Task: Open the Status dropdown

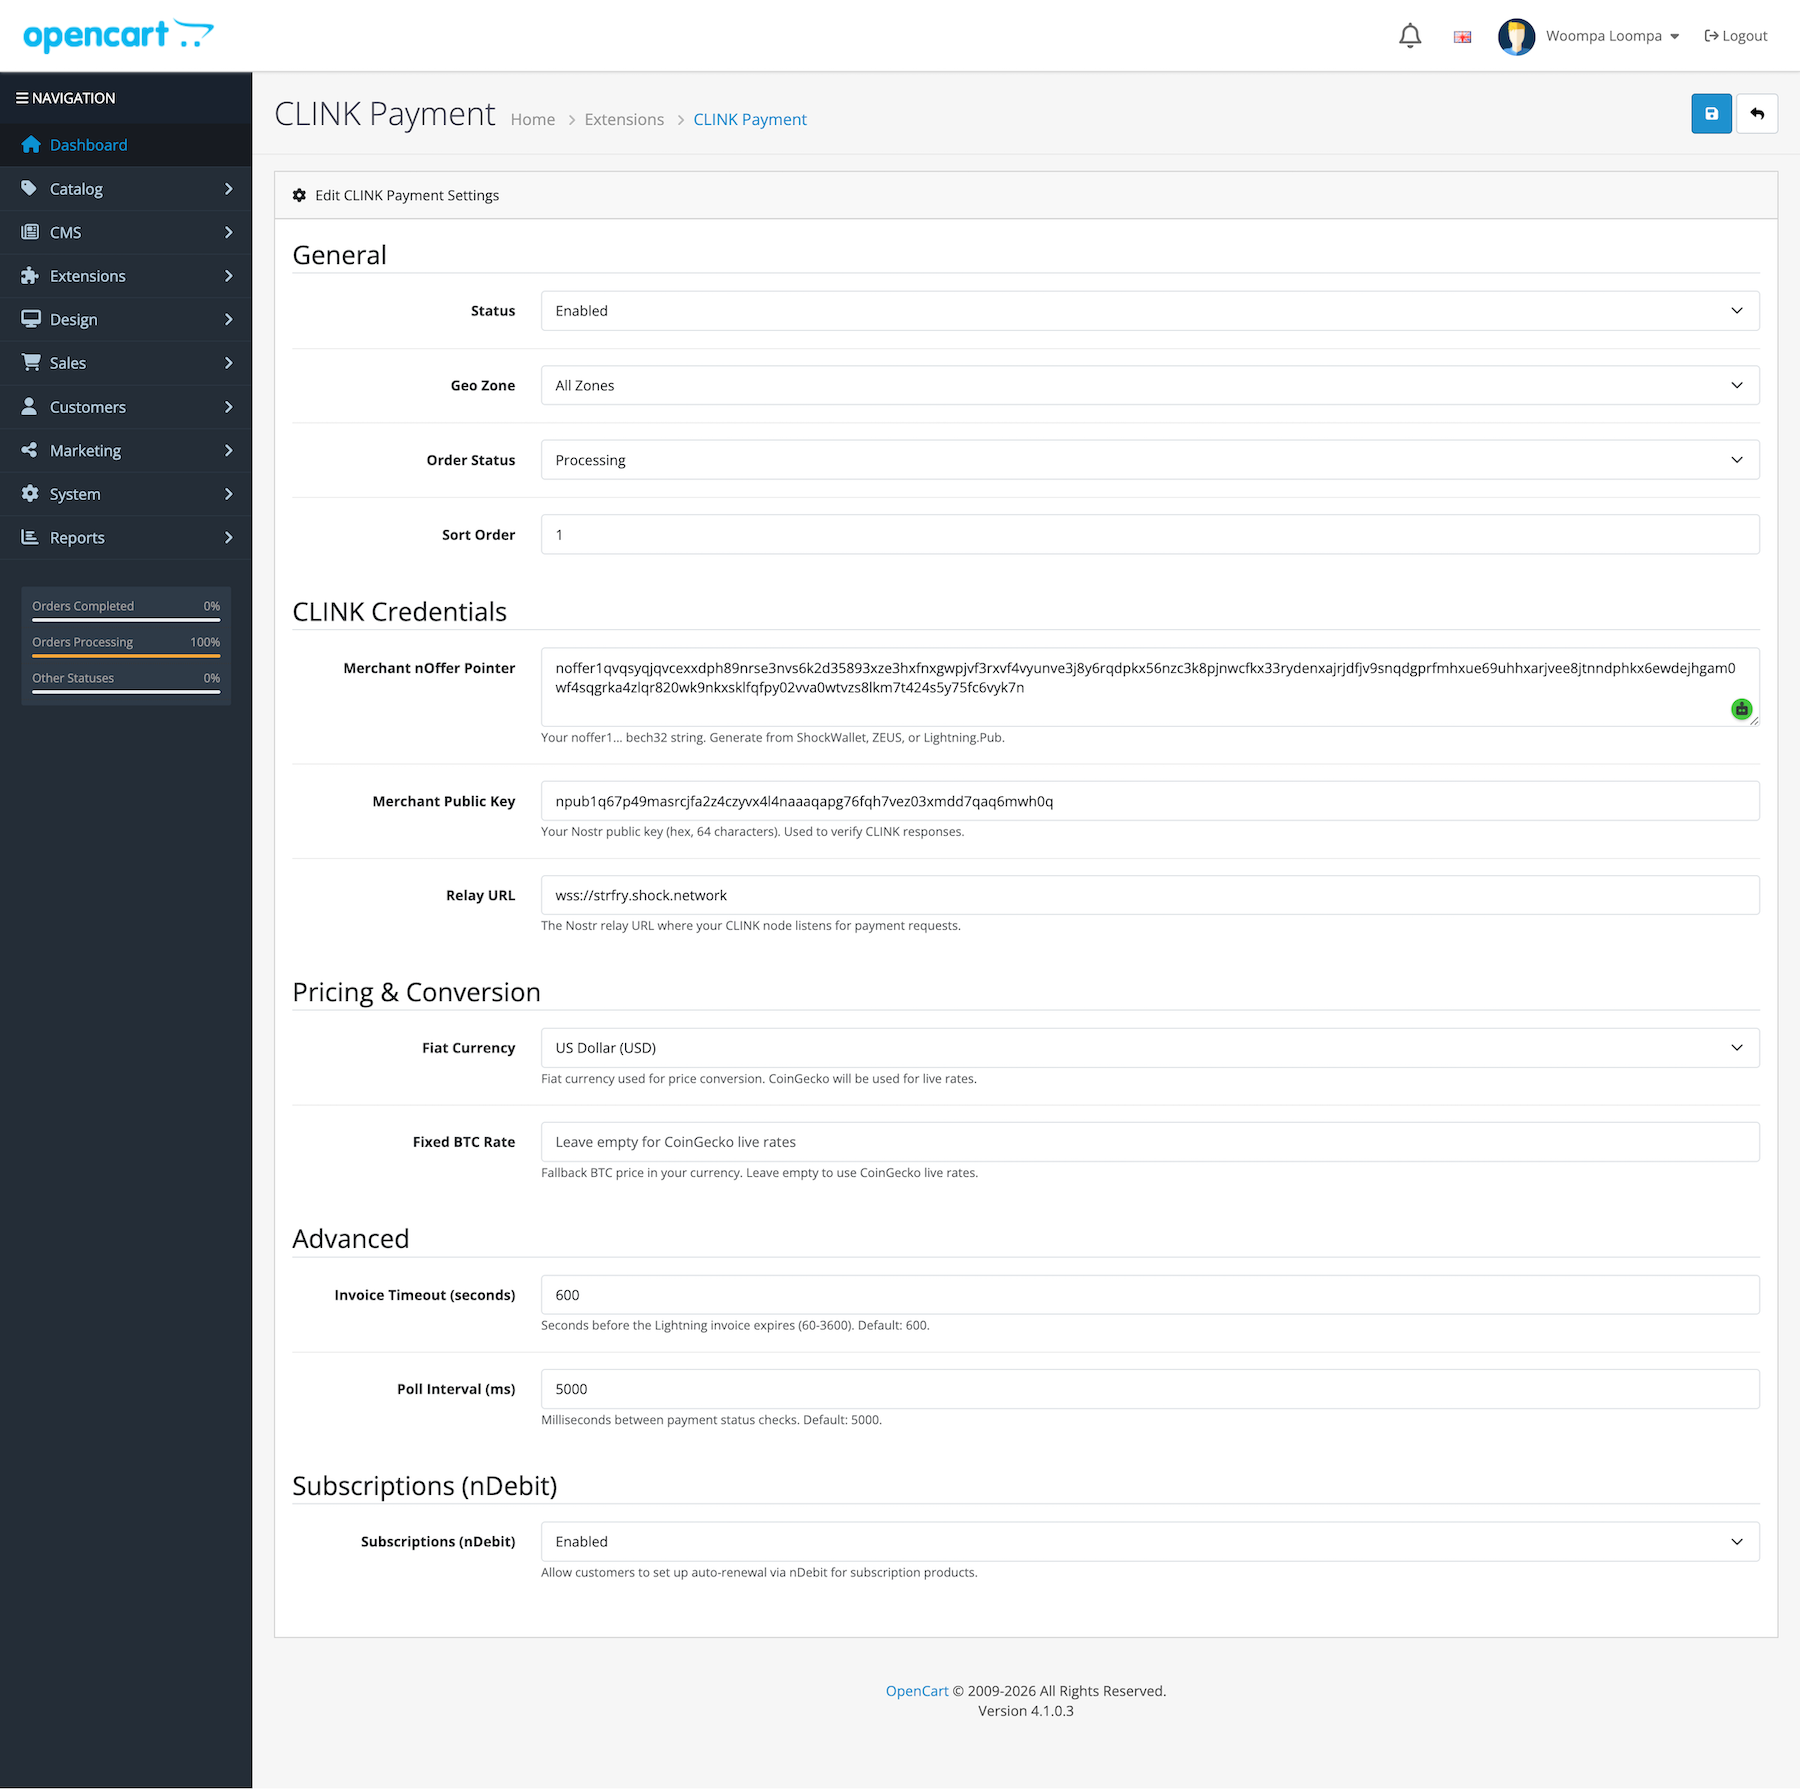Action: [1150, 311]
